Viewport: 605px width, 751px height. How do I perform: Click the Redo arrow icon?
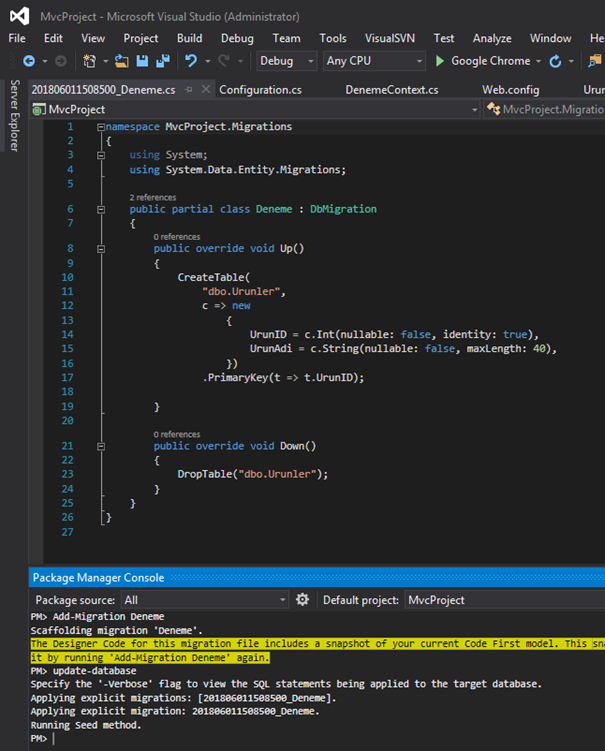[x=224, y=61]
